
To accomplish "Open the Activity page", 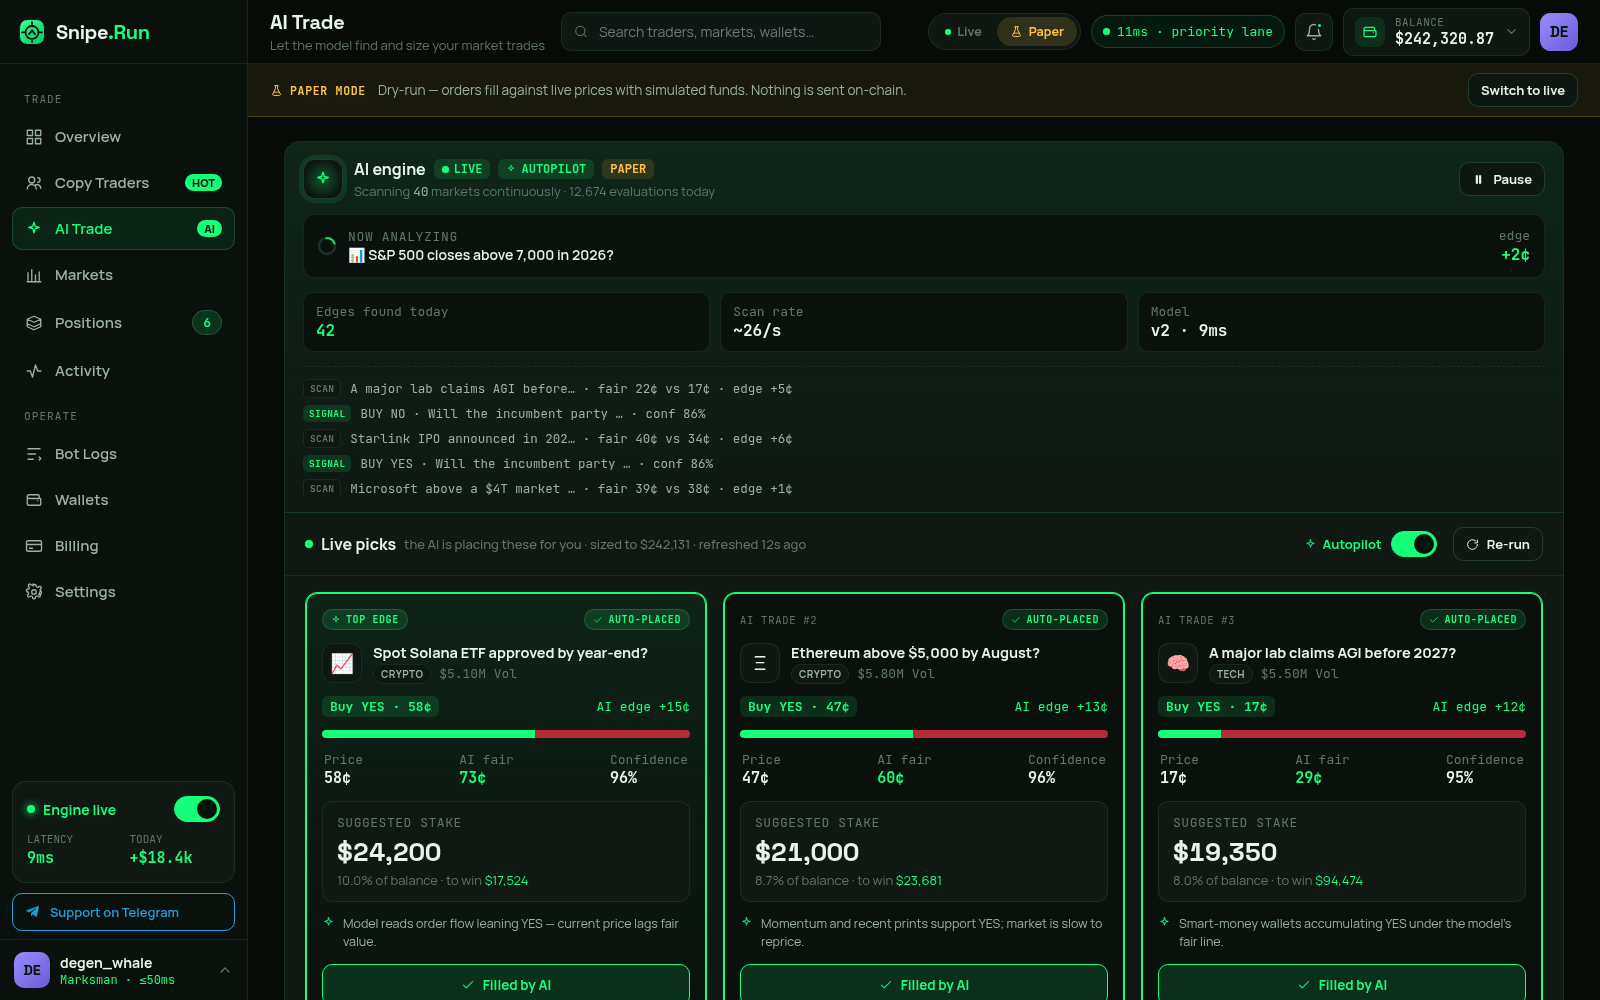I will [123, 371].
